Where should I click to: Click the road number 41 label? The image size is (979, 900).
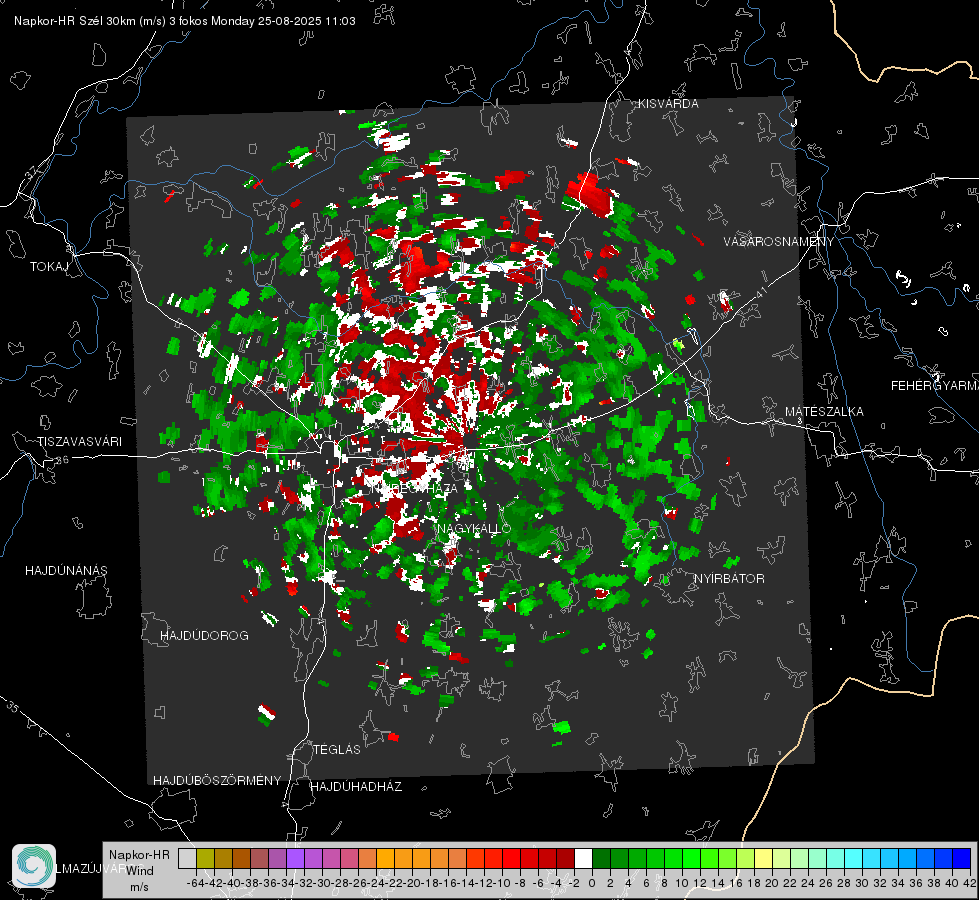coord(761,292)
